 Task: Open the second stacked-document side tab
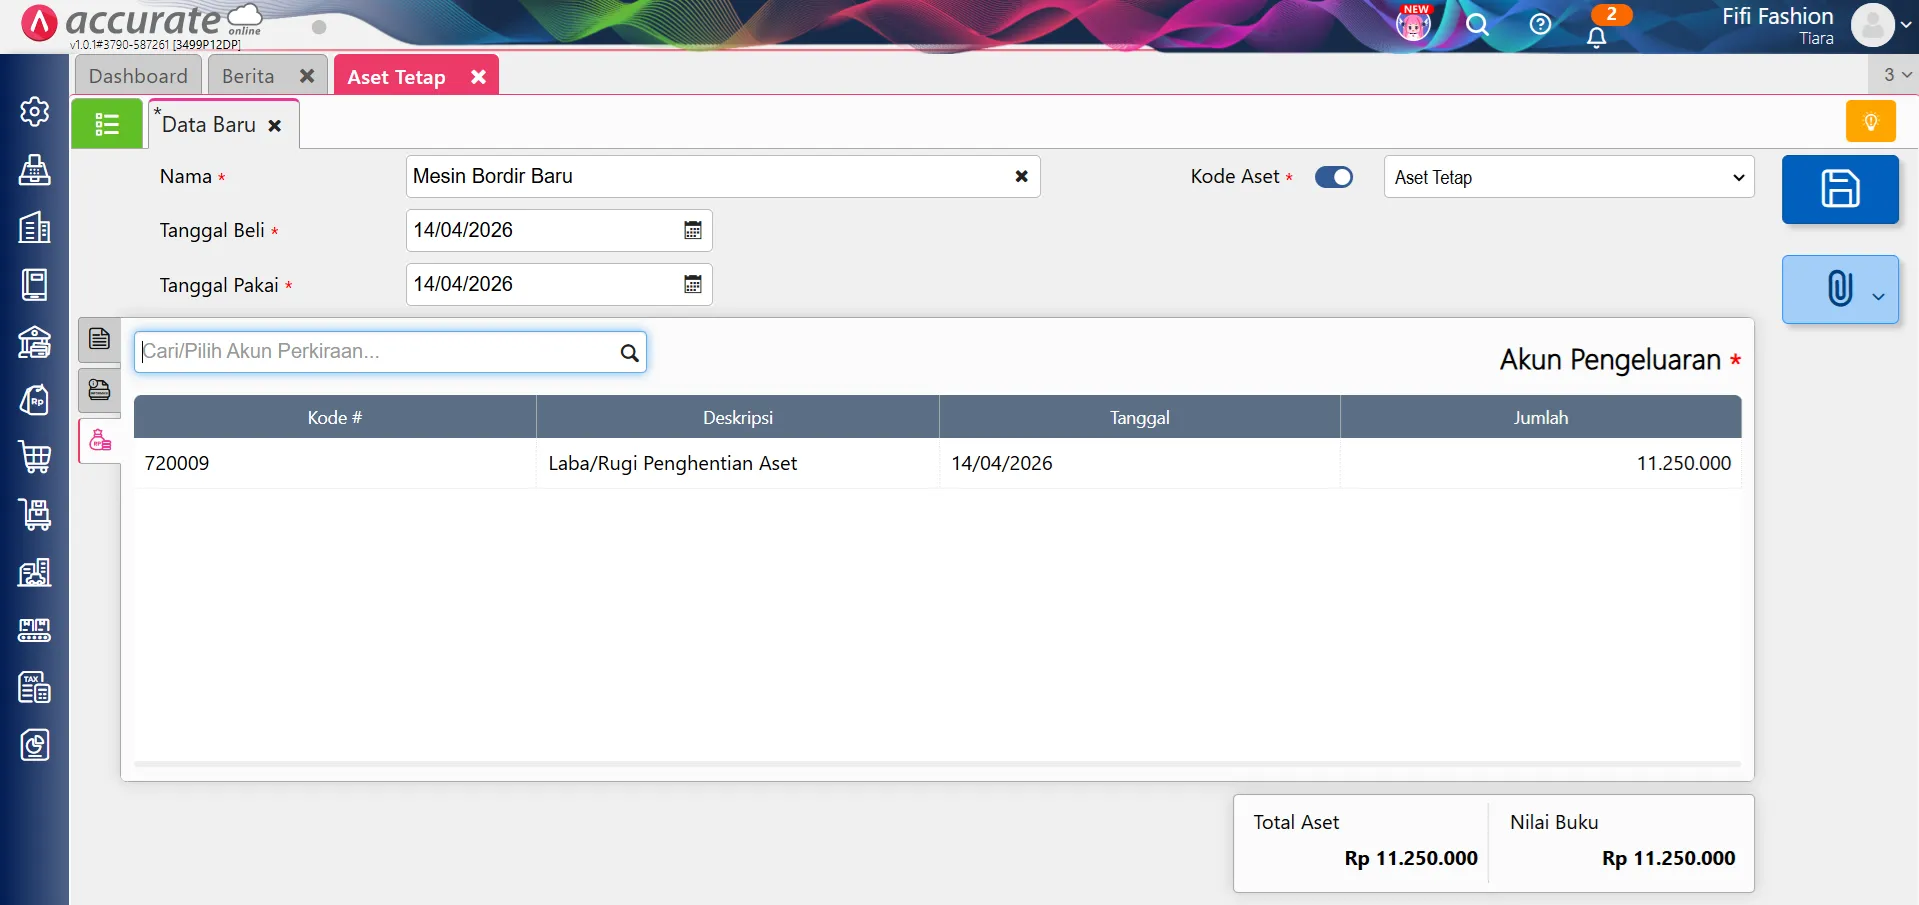pos(99,390)
